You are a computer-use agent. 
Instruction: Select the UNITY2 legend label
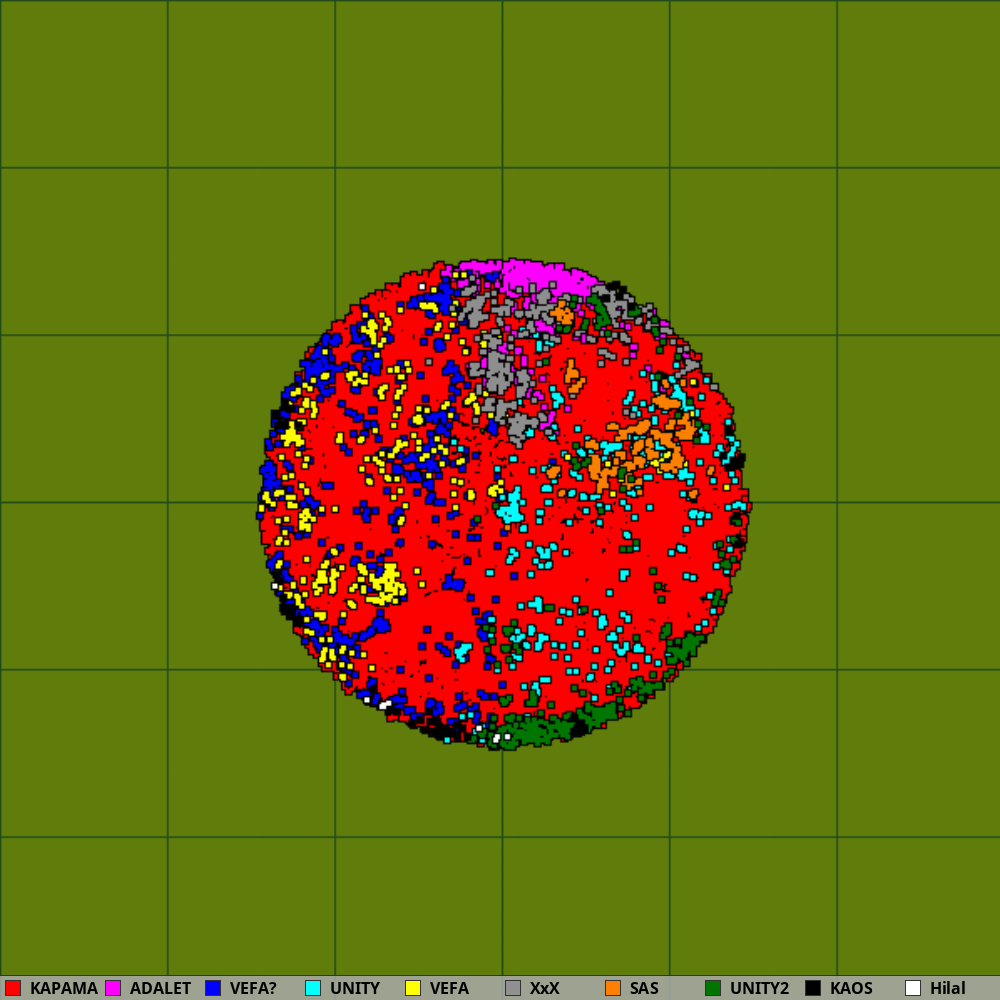(759, 988)
